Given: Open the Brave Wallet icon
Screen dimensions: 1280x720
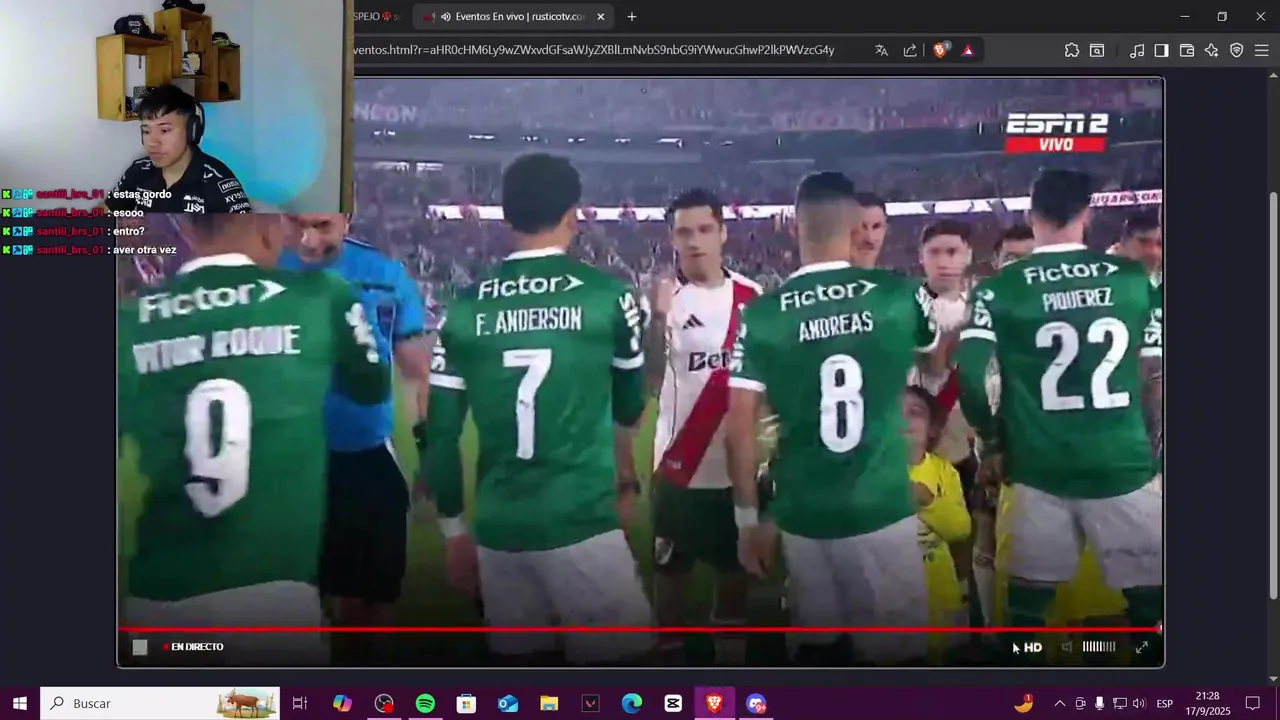Looking at the screenshot, I should pyautogui.click(x=1187, y=50).
